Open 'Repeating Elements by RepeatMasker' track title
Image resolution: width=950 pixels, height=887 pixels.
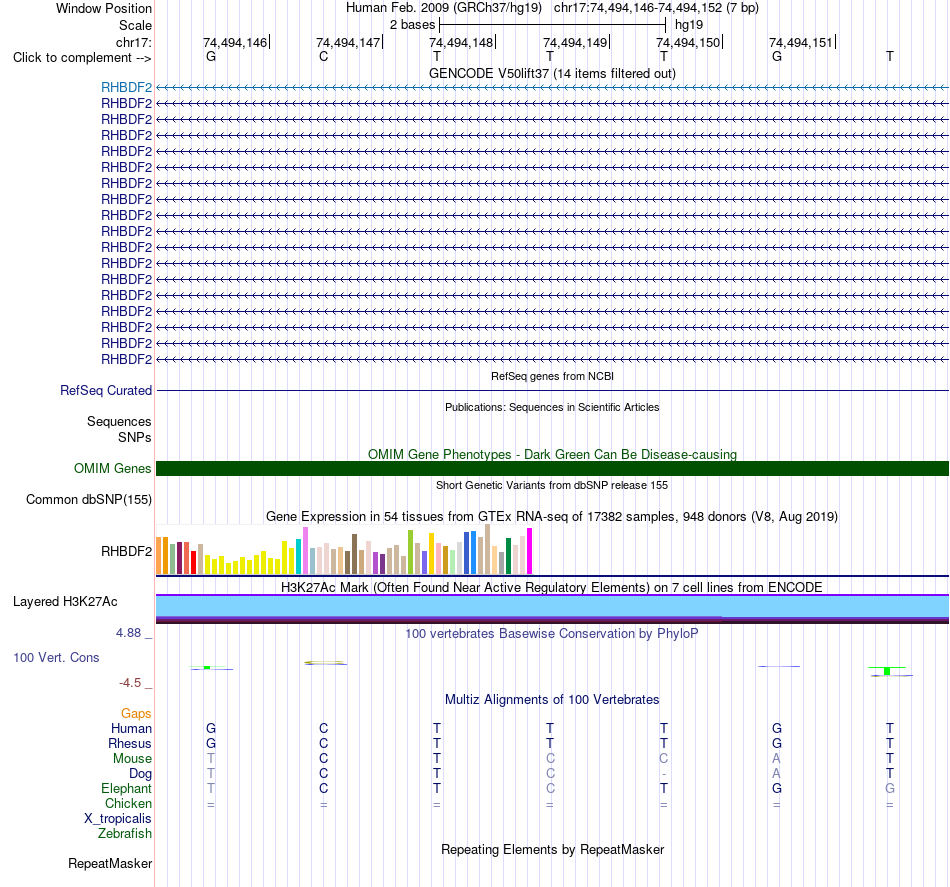click(552, 849)
